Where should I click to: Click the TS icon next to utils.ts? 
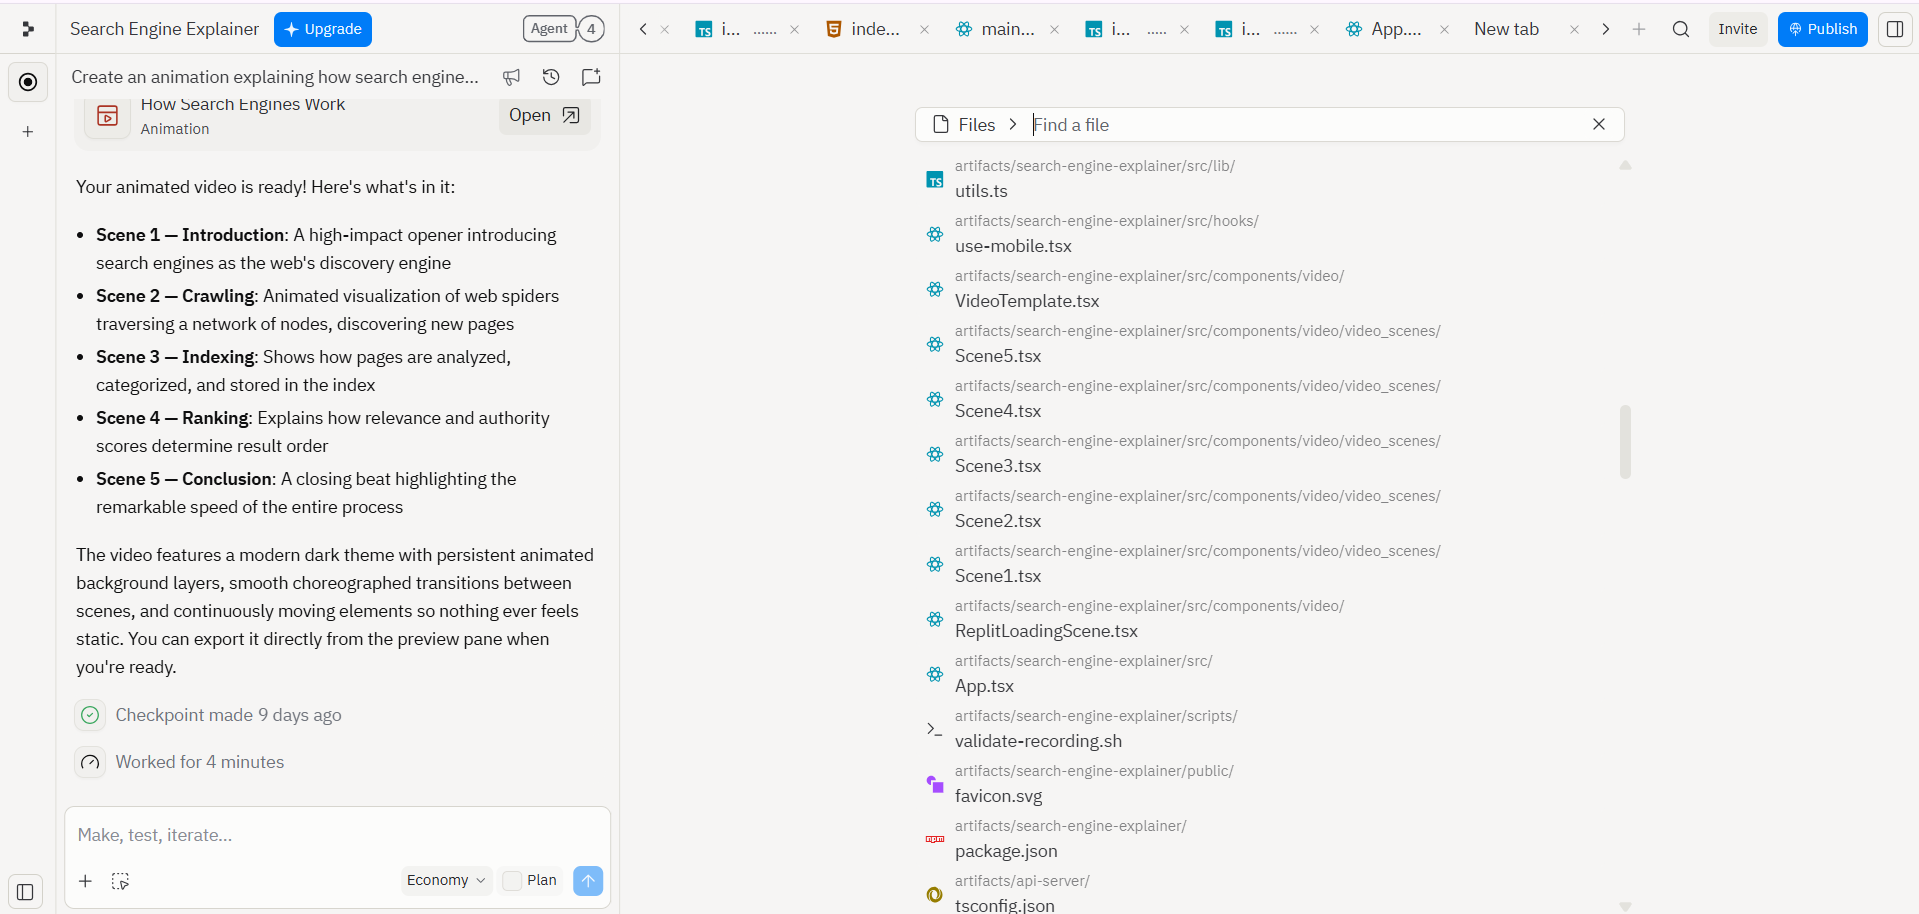coord(934,180)
